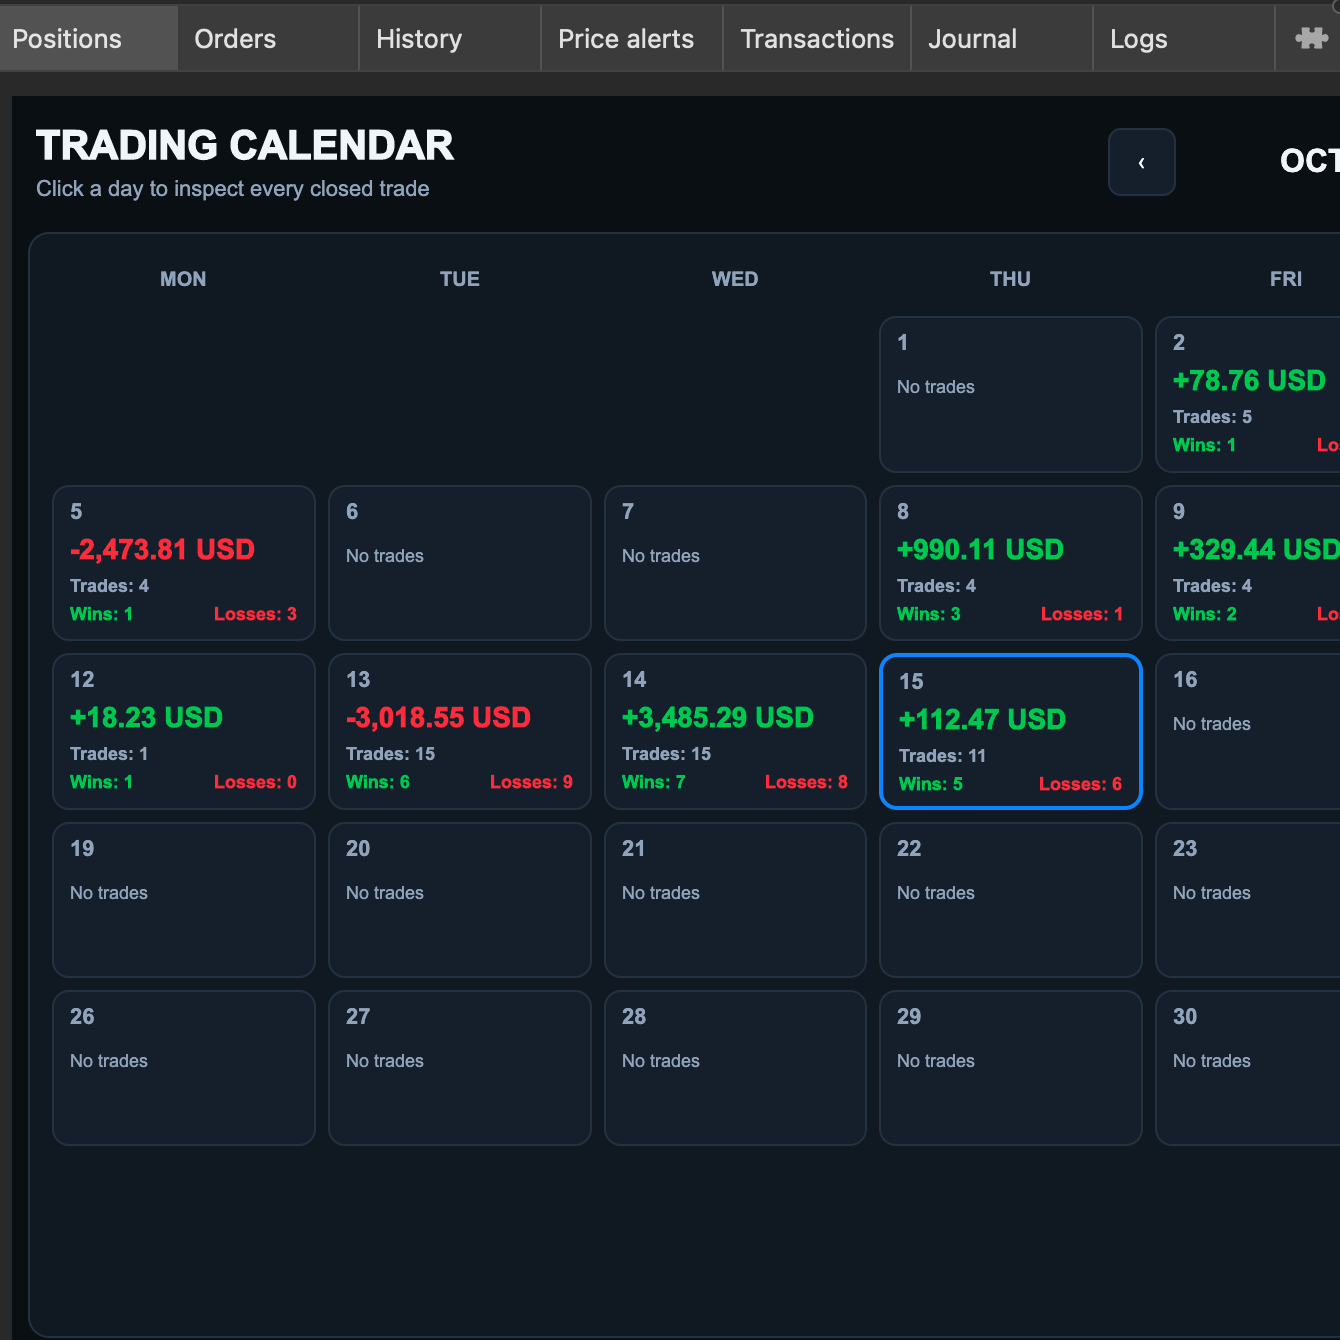Open the History tab
The height and width of the screenshot is (1340, 1340).
pyautogui.click(x=450, y=39)
